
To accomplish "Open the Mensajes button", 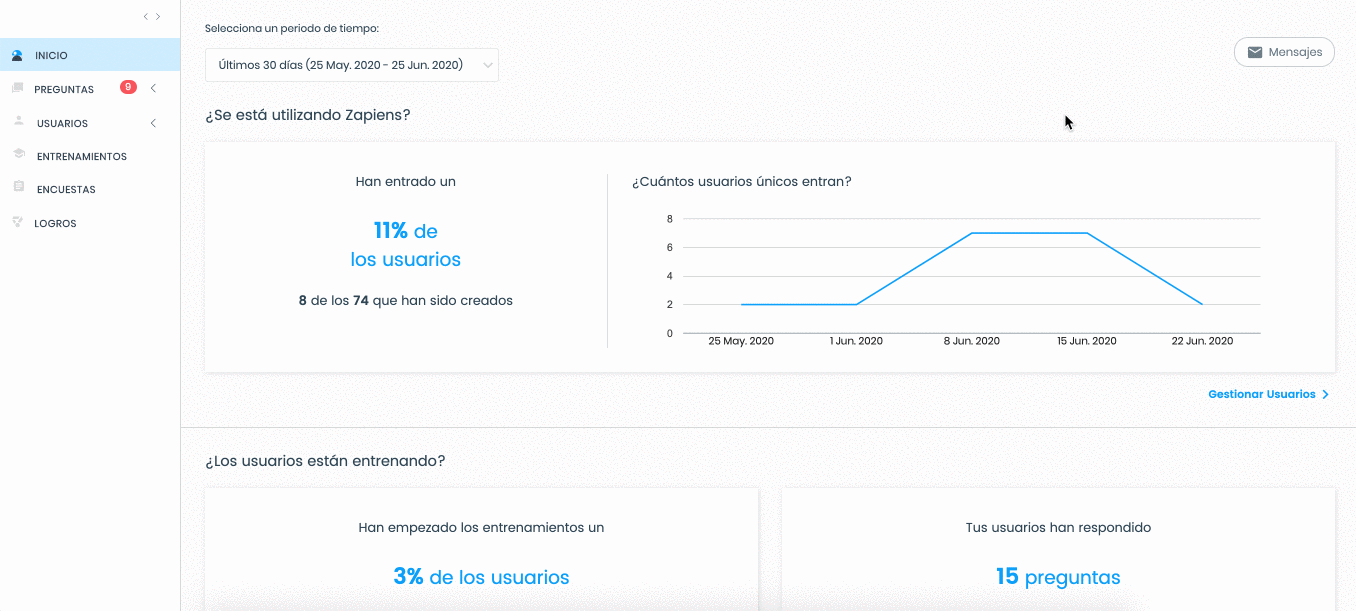I will pyautogui.click(x=1284, y=52).
